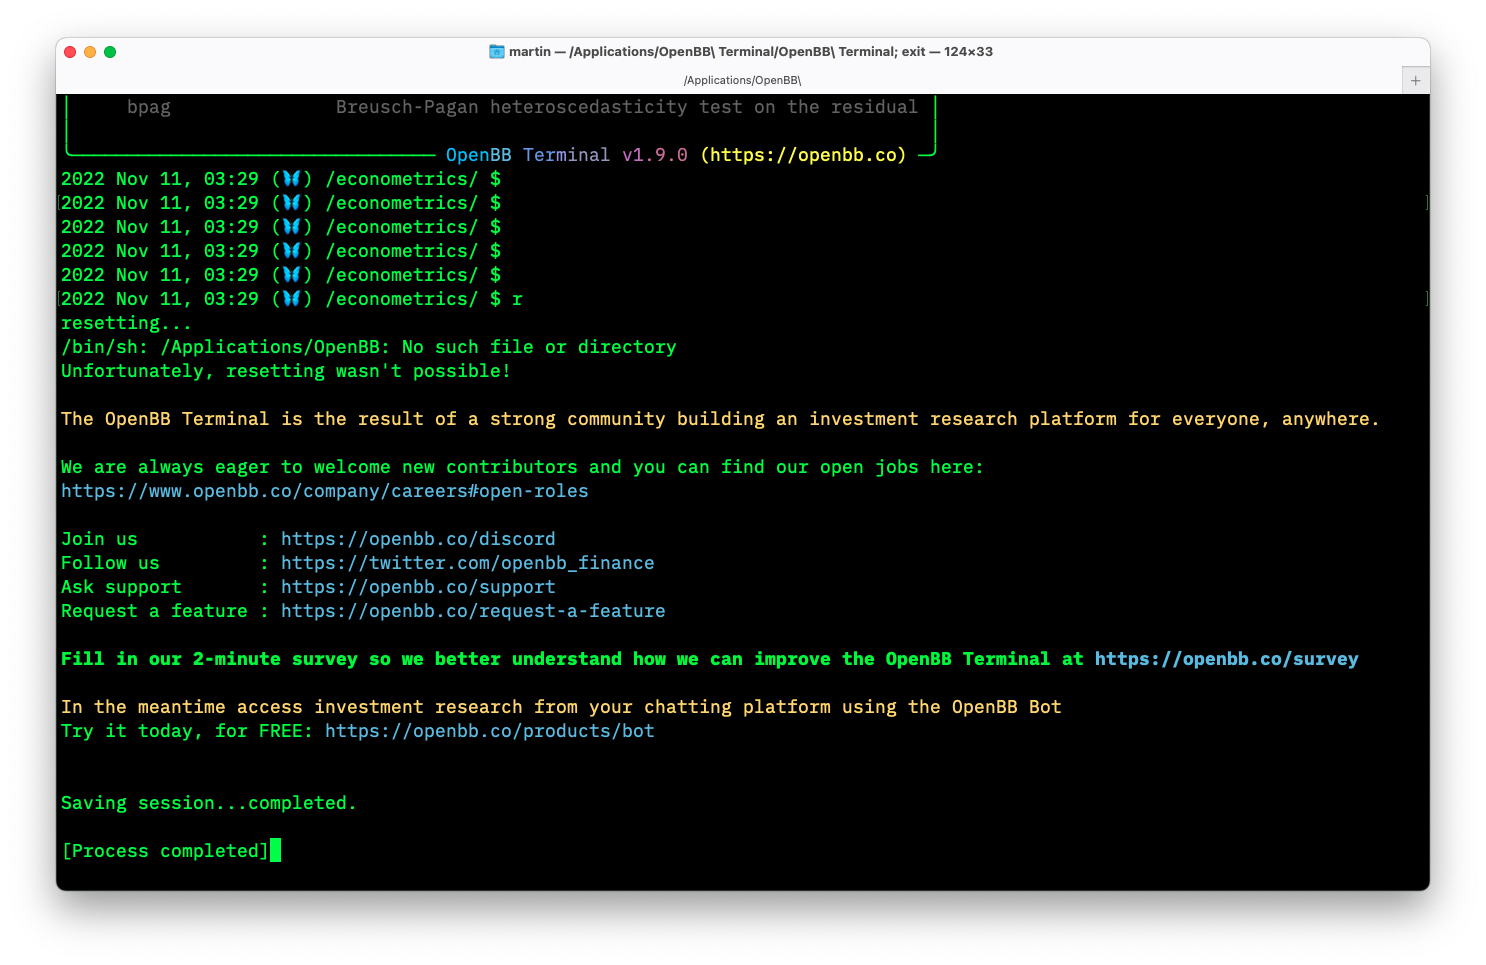Open the openbb.co/survey link

pos(1226,659)
